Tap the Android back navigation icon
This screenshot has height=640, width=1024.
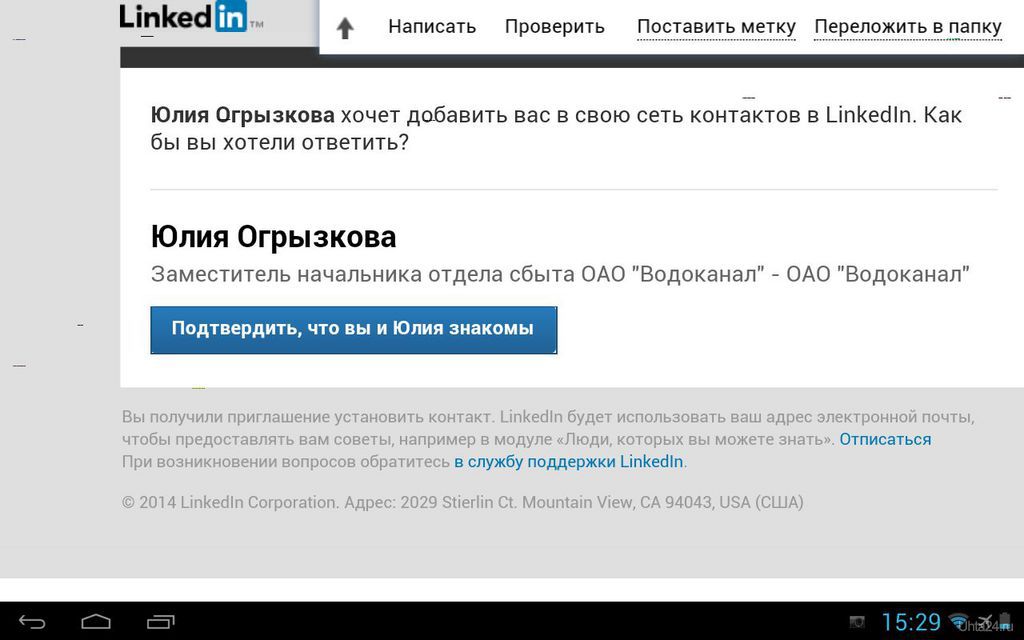[x=32, y=622]
